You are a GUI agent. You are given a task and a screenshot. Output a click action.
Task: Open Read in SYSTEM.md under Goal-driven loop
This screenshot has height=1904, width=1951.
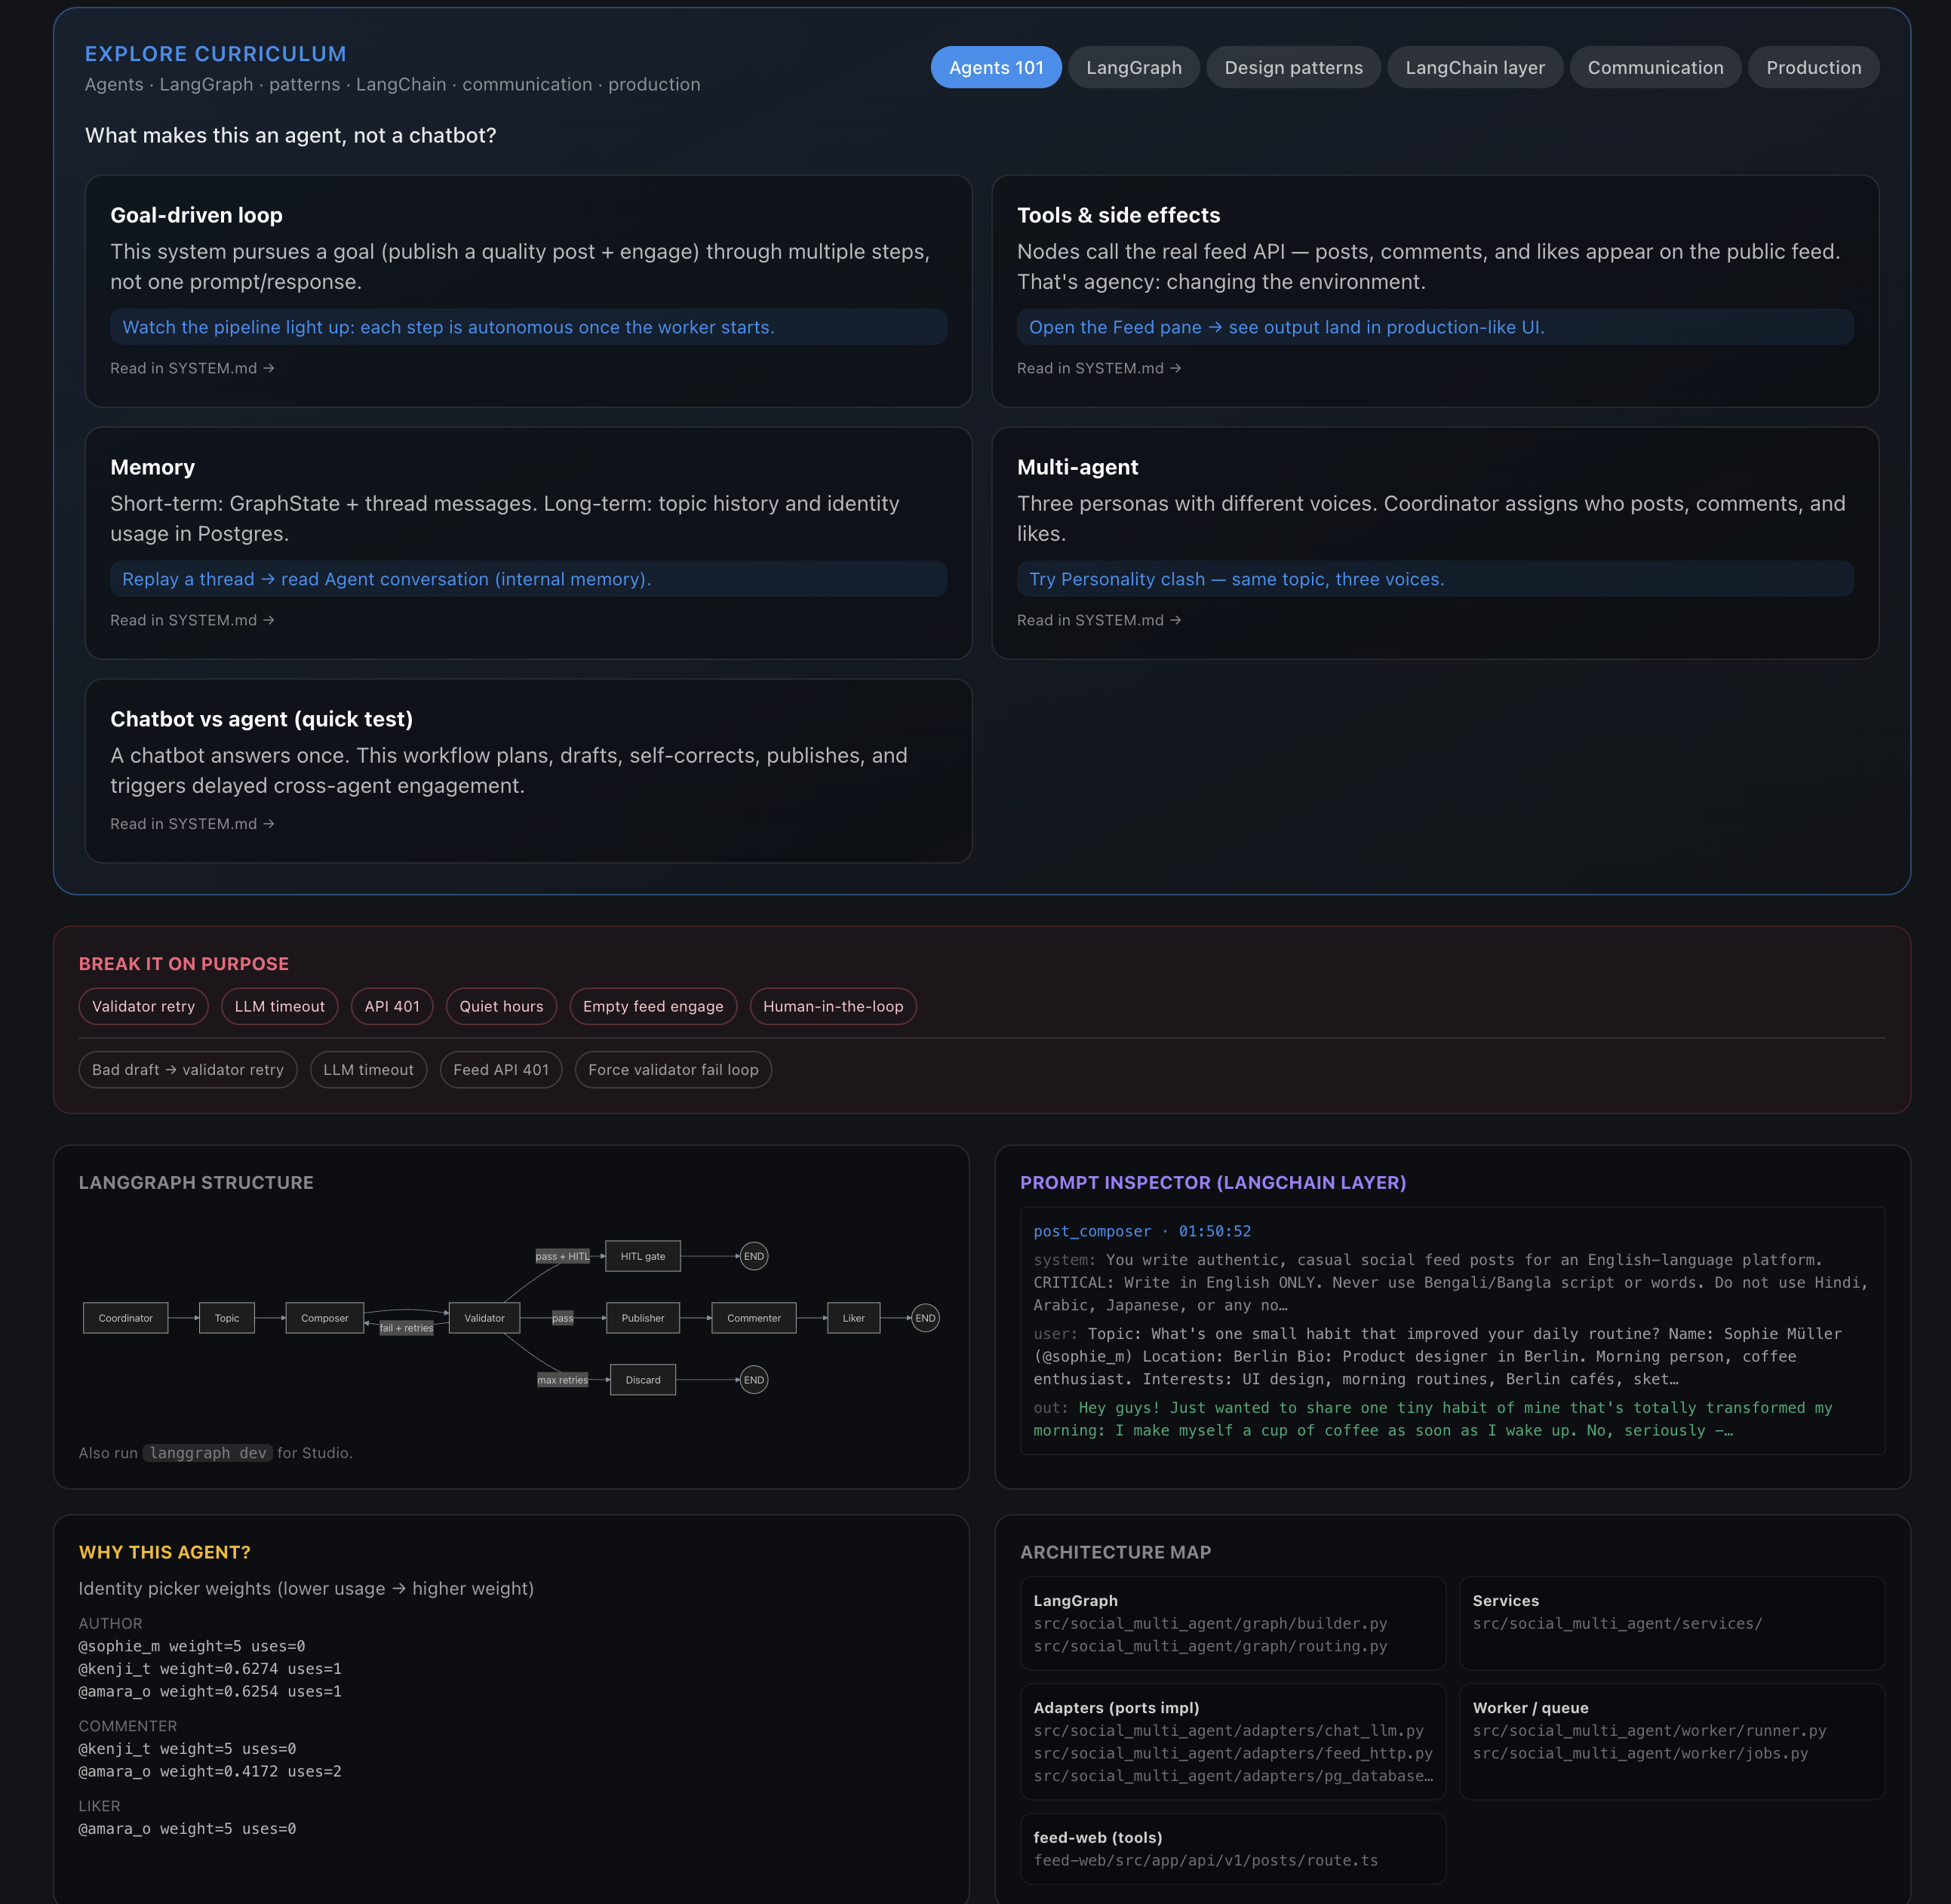coord(192,368)
